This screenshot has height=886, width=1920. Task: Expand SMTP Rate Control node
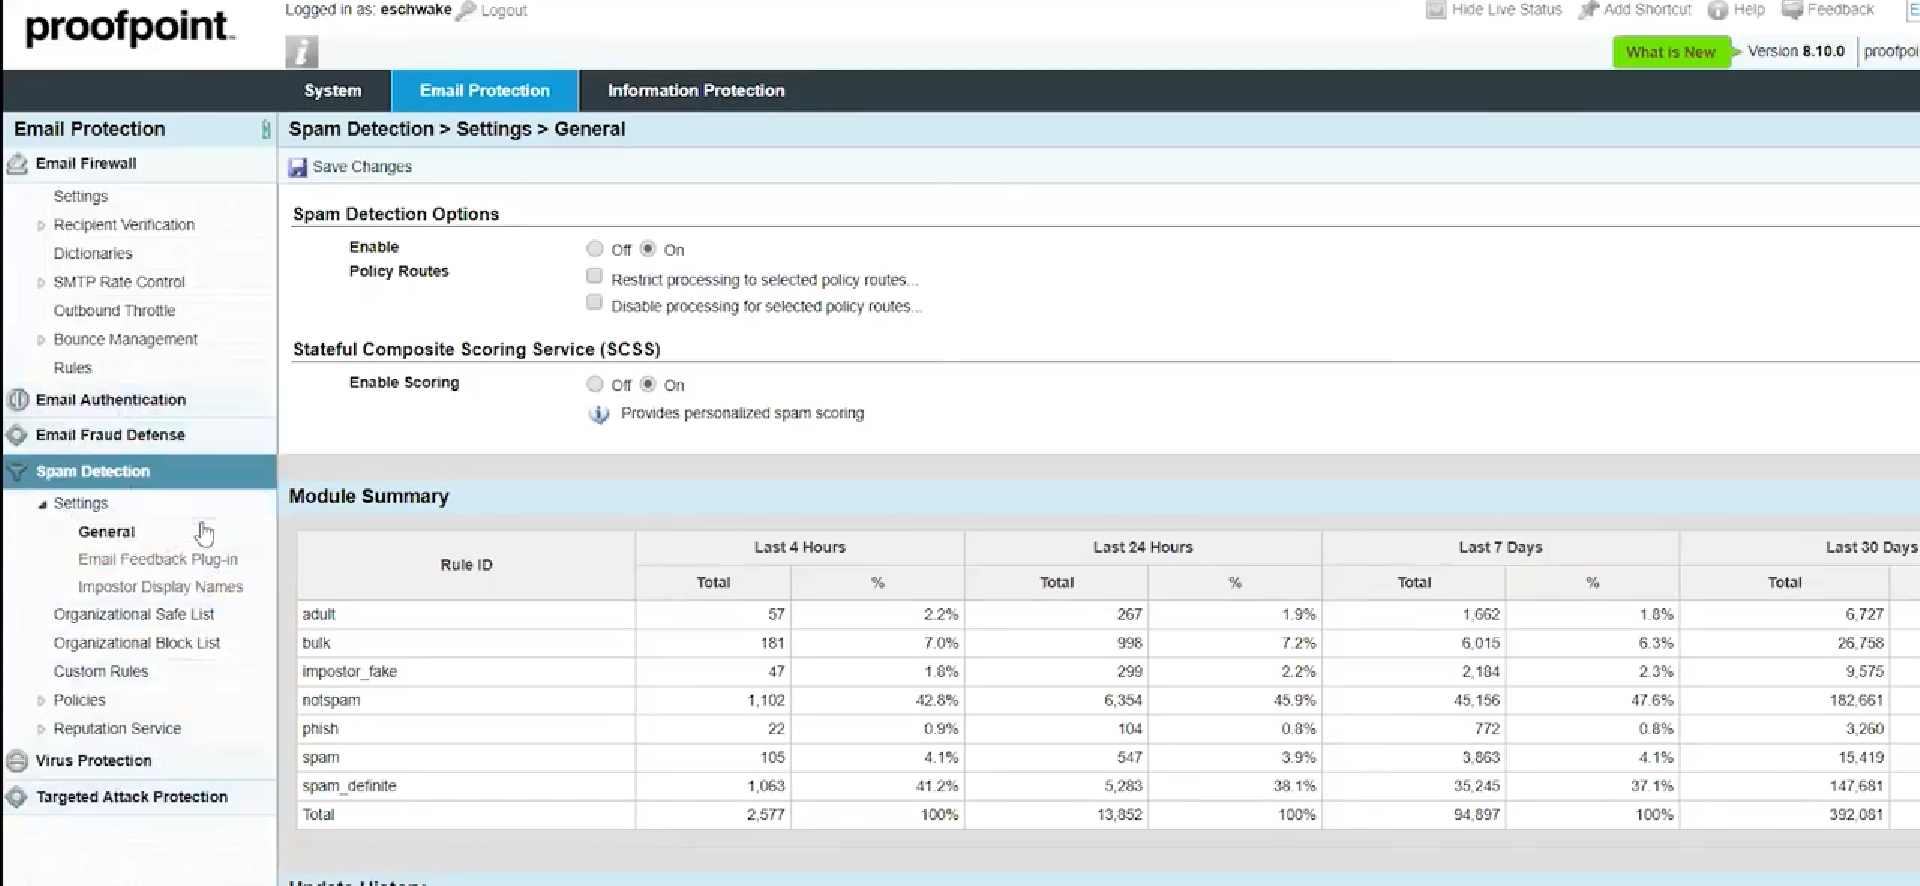point(41,283)
